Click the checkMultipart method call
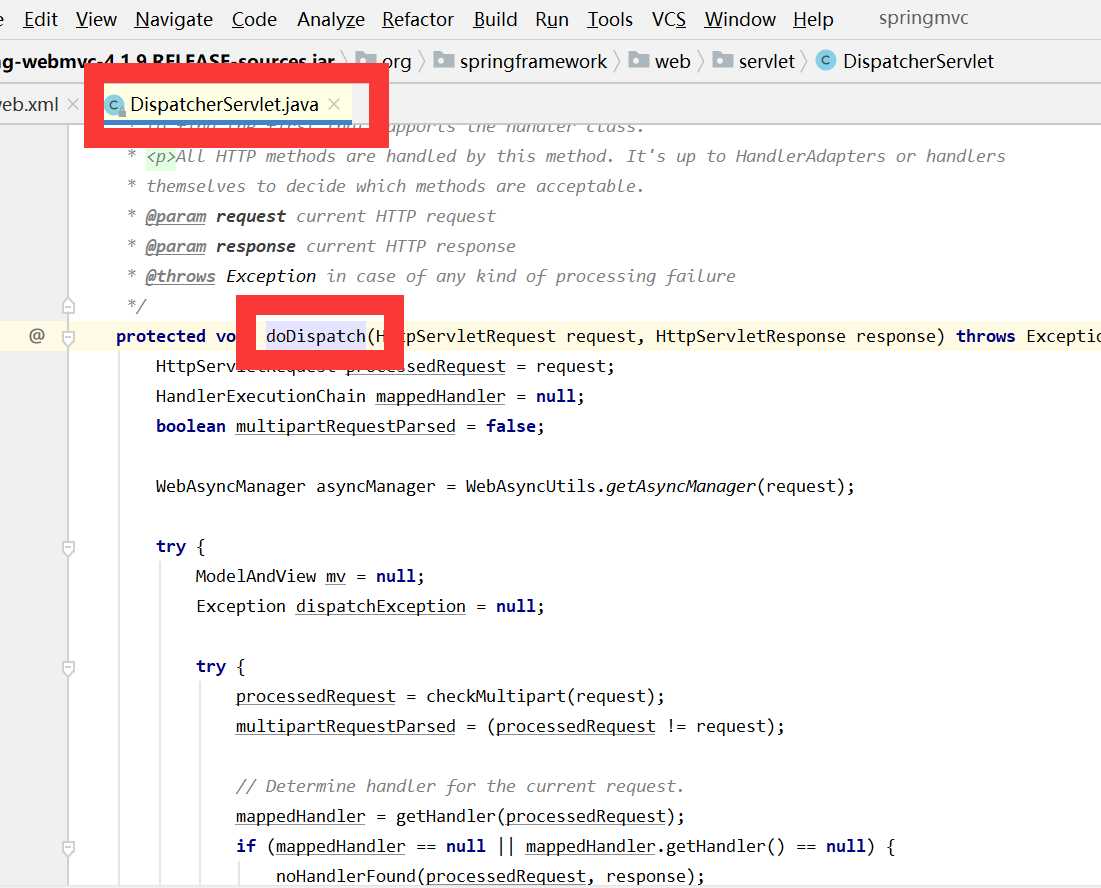 [496, 696]
